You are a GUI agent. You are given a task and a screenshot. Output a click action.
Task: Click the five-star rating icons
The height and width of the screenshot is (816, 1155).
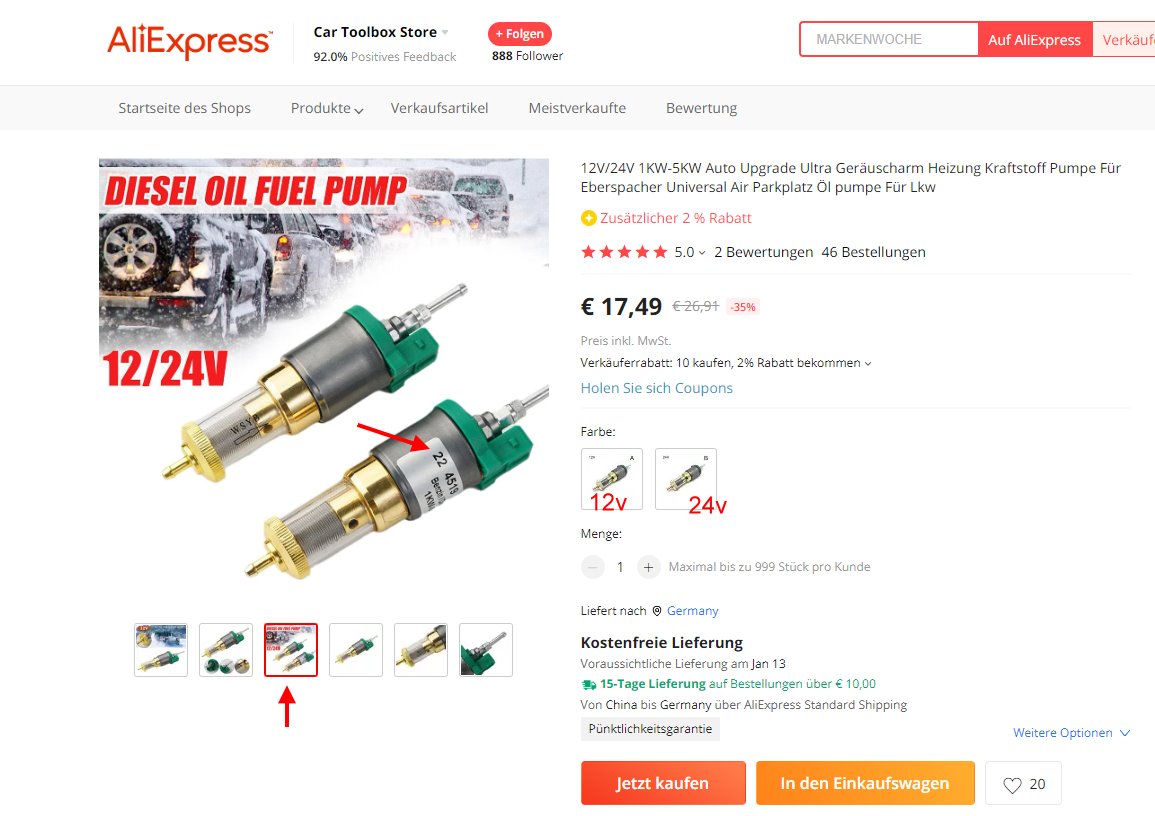click(x=624, y=252)
